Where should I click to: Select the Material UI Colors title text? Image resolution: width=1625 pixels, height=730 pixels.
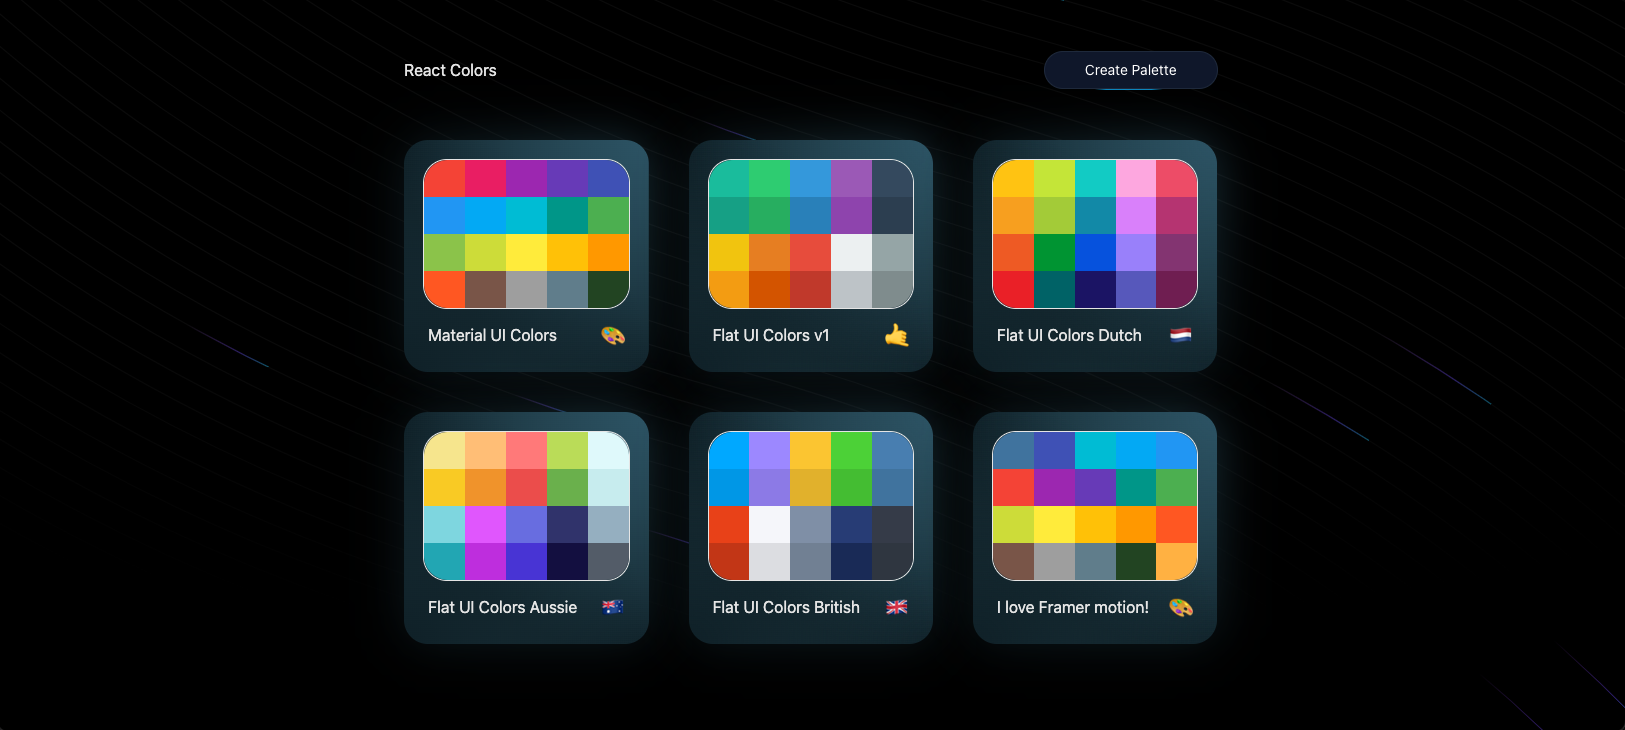492,335
